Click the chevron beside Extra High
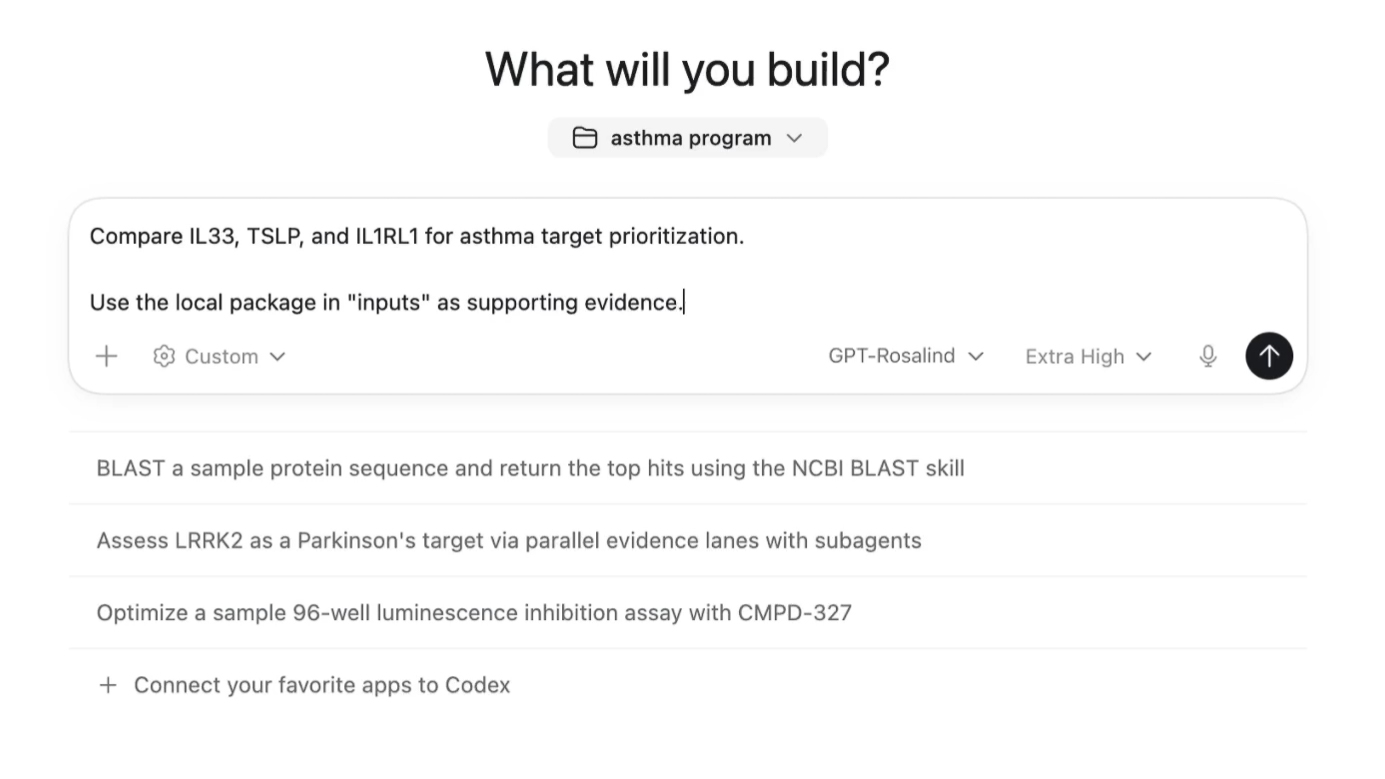The image size is (1385, 779). click(1144, 356)
